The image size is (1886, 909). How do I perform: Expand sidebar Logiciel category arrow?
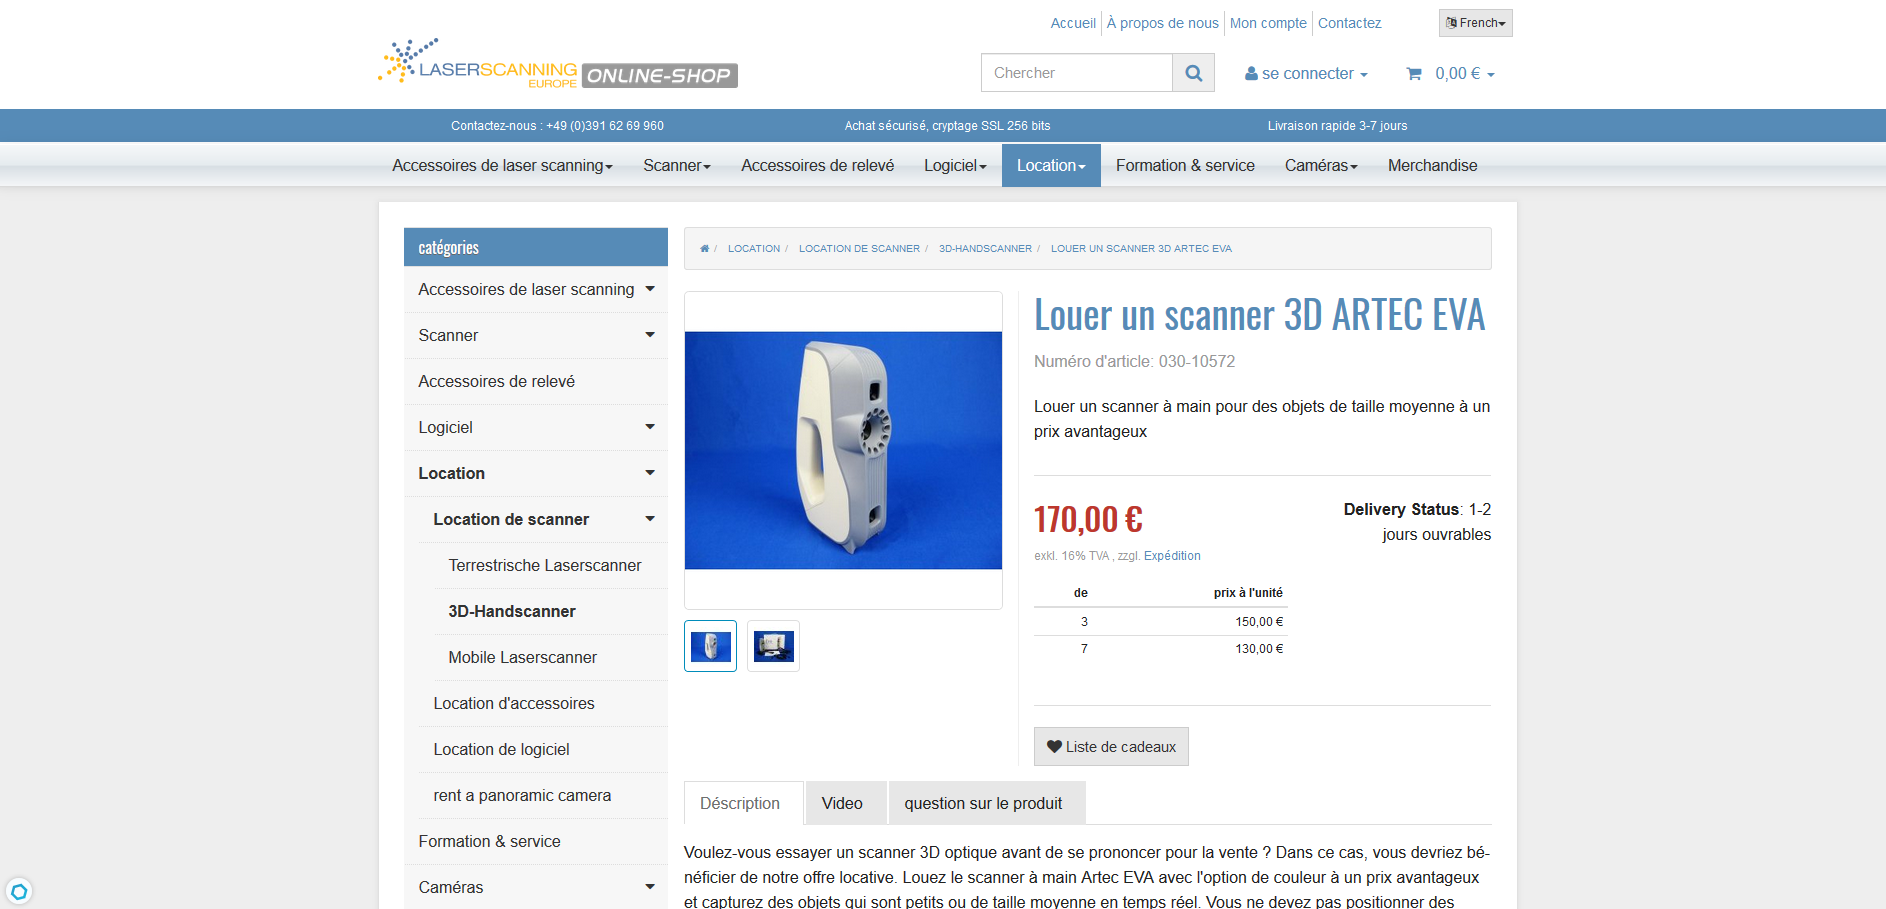650,427
